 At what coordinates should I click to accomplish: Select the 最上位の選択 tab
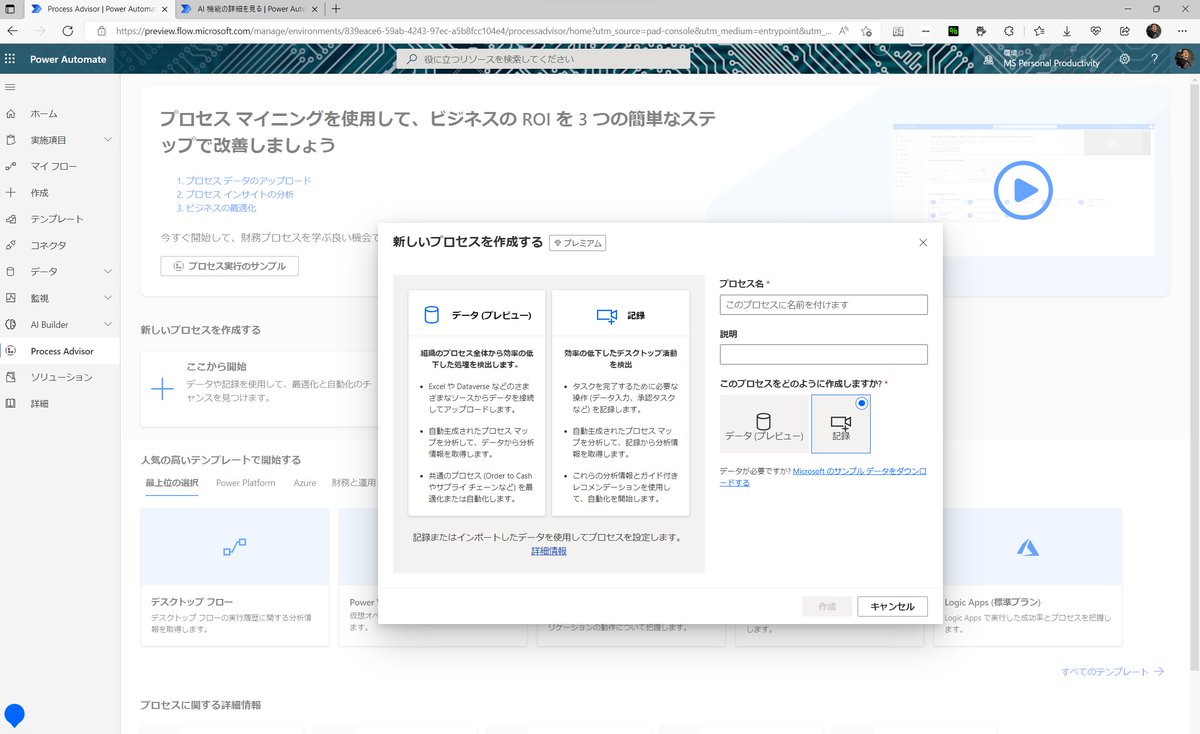[x=172, y=483]
